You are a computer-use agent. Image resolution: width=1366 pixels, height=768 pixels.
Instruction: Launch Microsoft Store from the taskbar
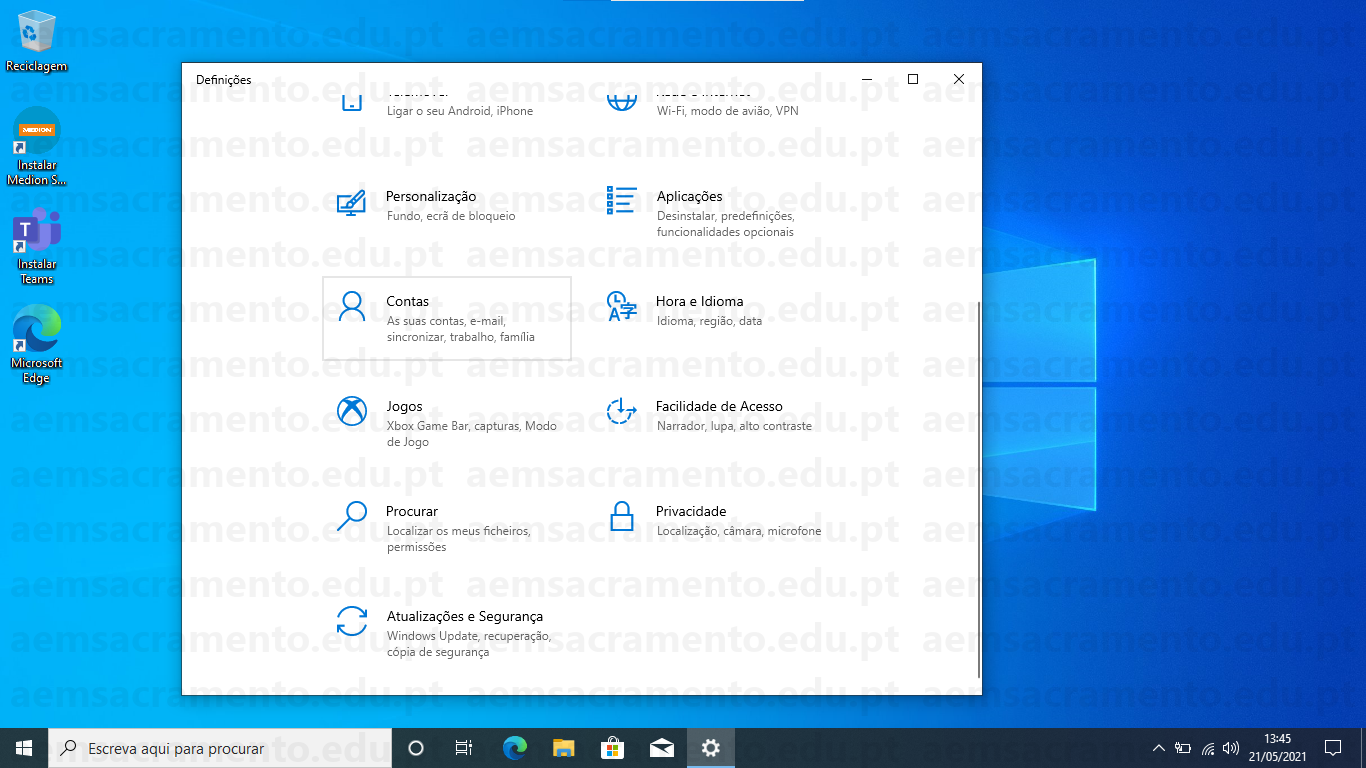tap(612, 748)
